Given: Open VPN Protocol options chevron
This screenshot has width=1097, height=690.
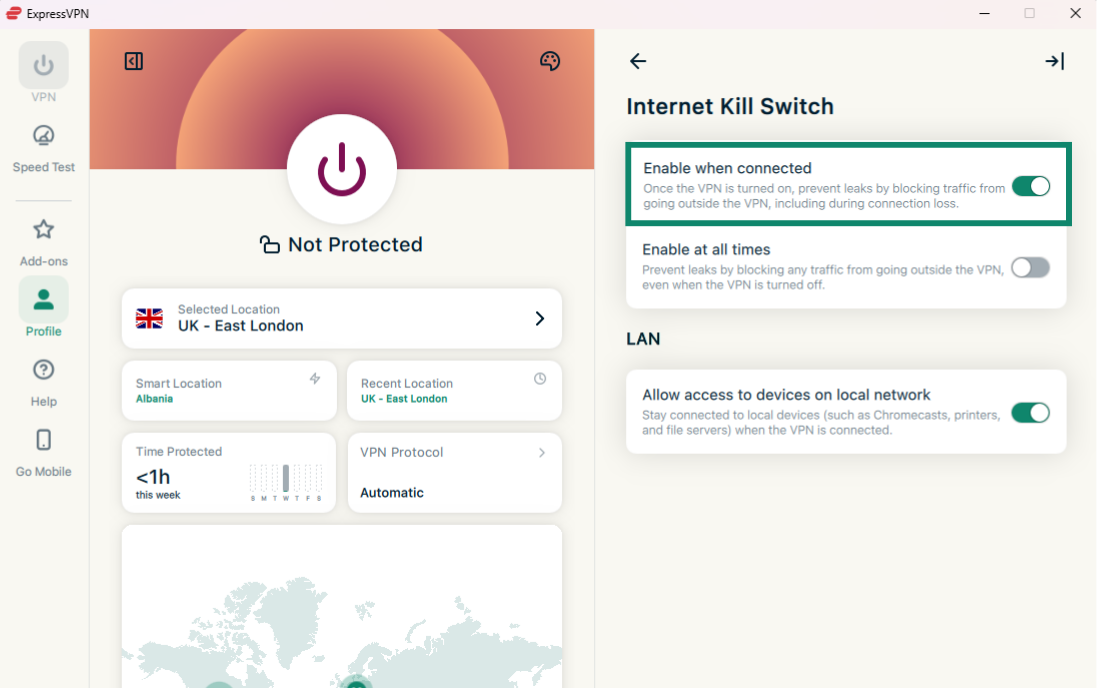Looking at the screenshot, I should (542, 453).
